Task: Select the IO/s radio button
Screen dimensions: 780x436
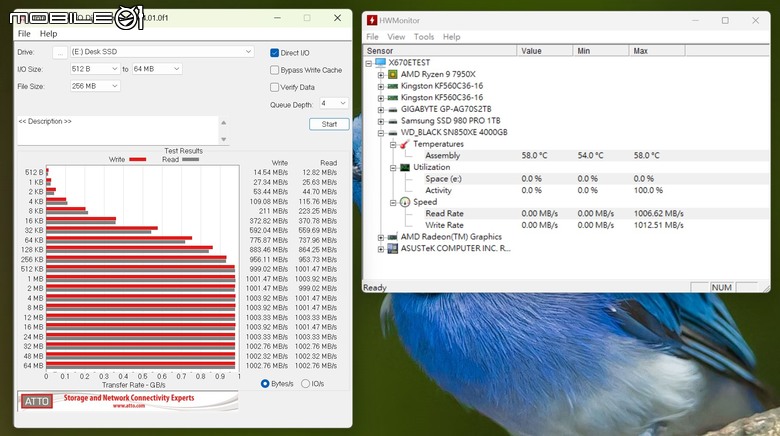Action: point(305,384)
